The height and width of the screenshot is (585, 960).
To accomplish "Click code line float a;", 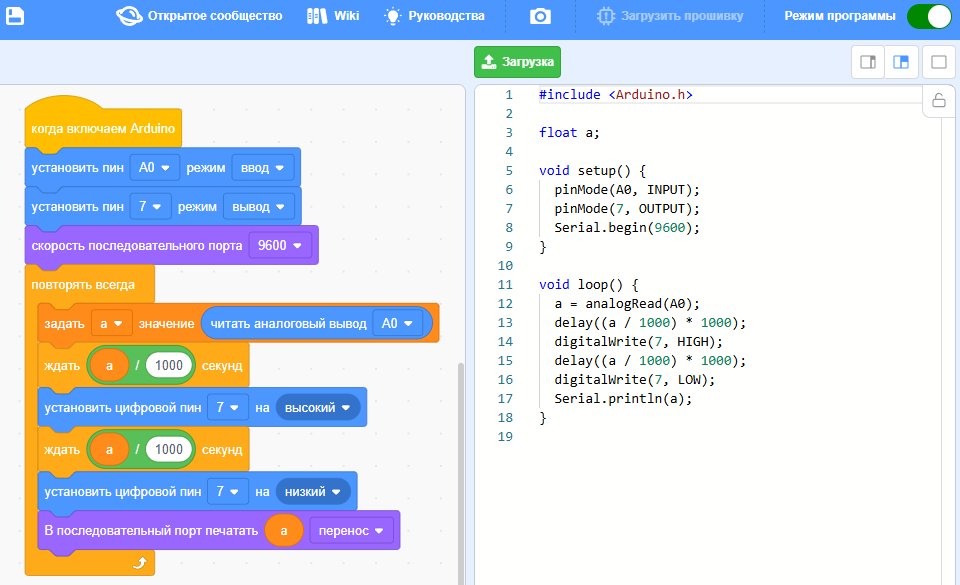I will click(x=569, y=132).
